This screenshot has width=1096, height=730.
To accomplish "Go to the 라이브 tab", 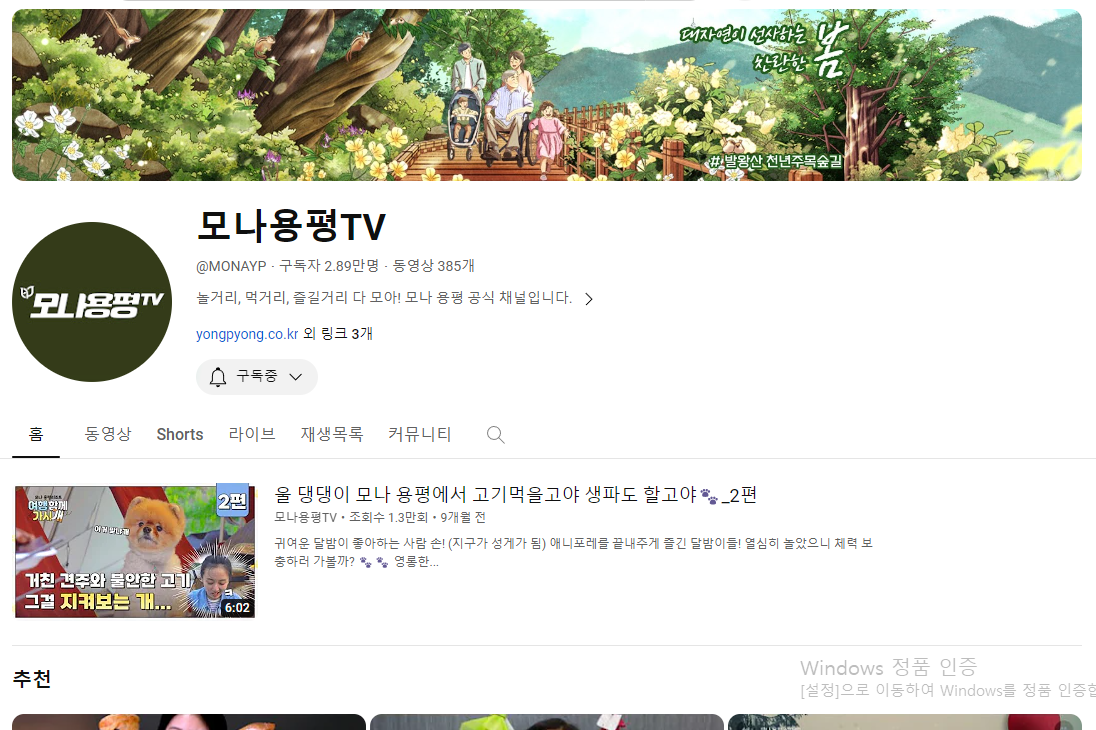I will [252, 435].
